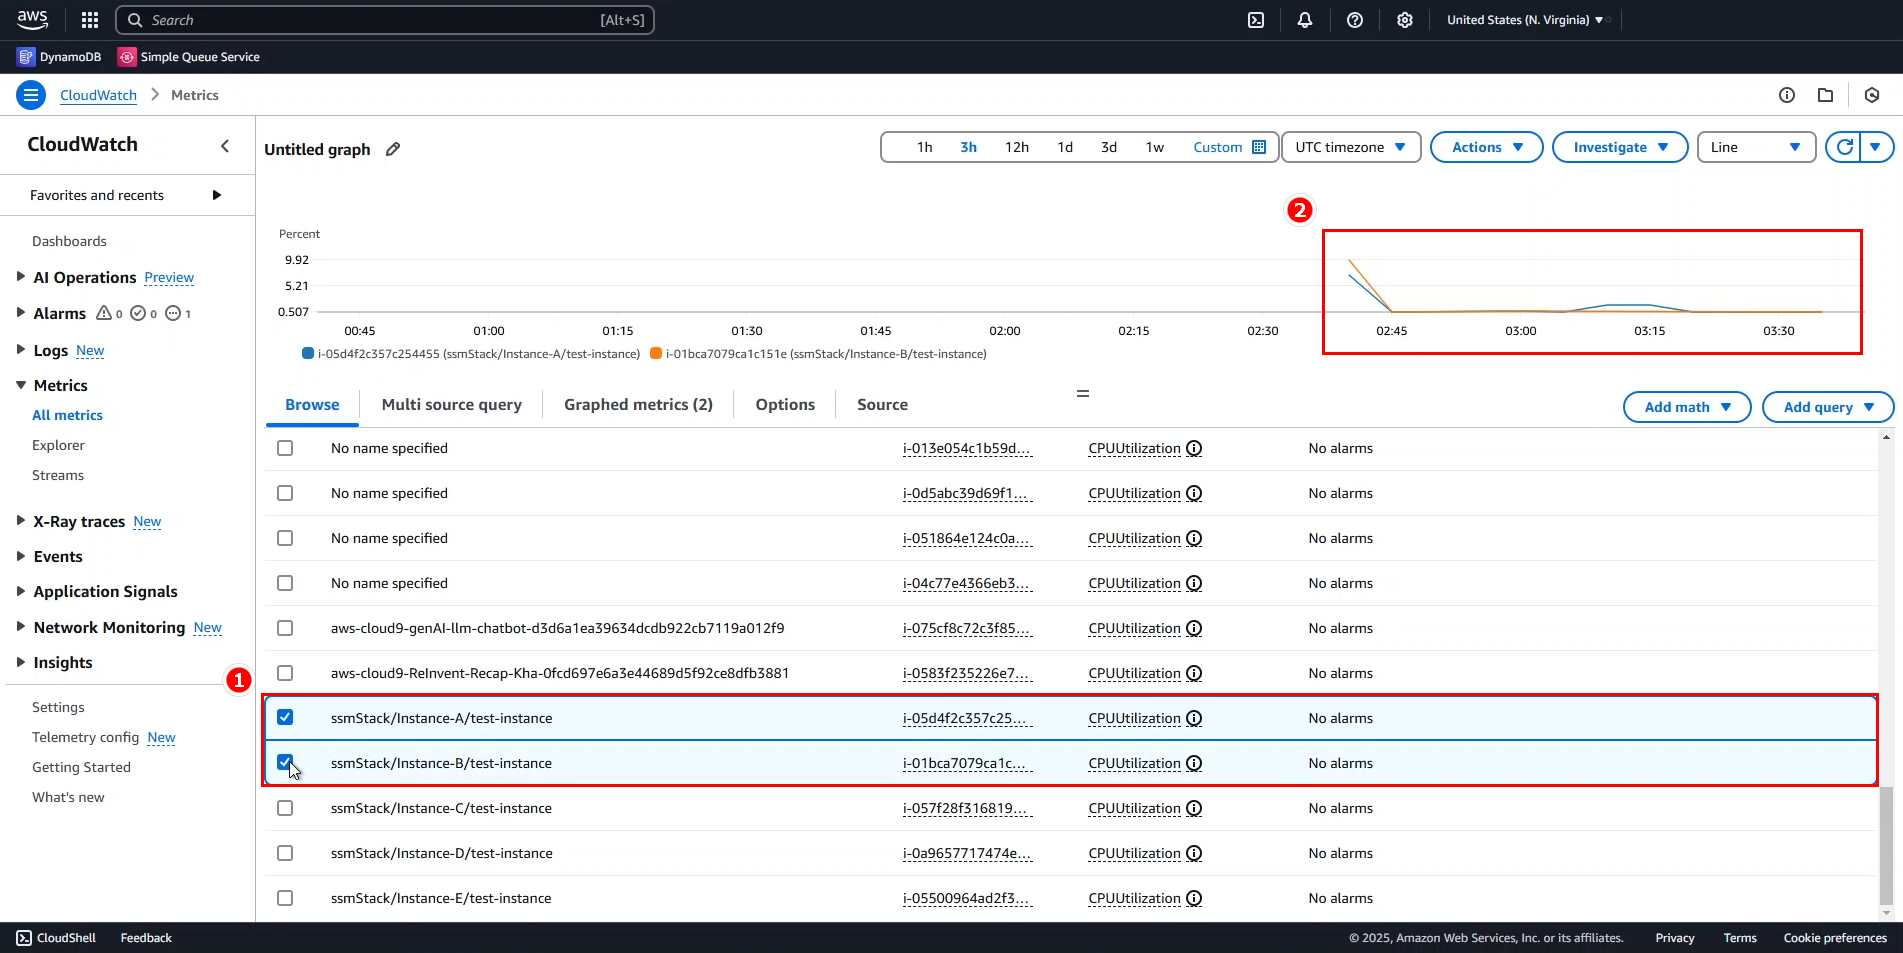The image size is (1903, 953).
Task: Open the Custom time range calendar icon
Action: [1259, 147]
